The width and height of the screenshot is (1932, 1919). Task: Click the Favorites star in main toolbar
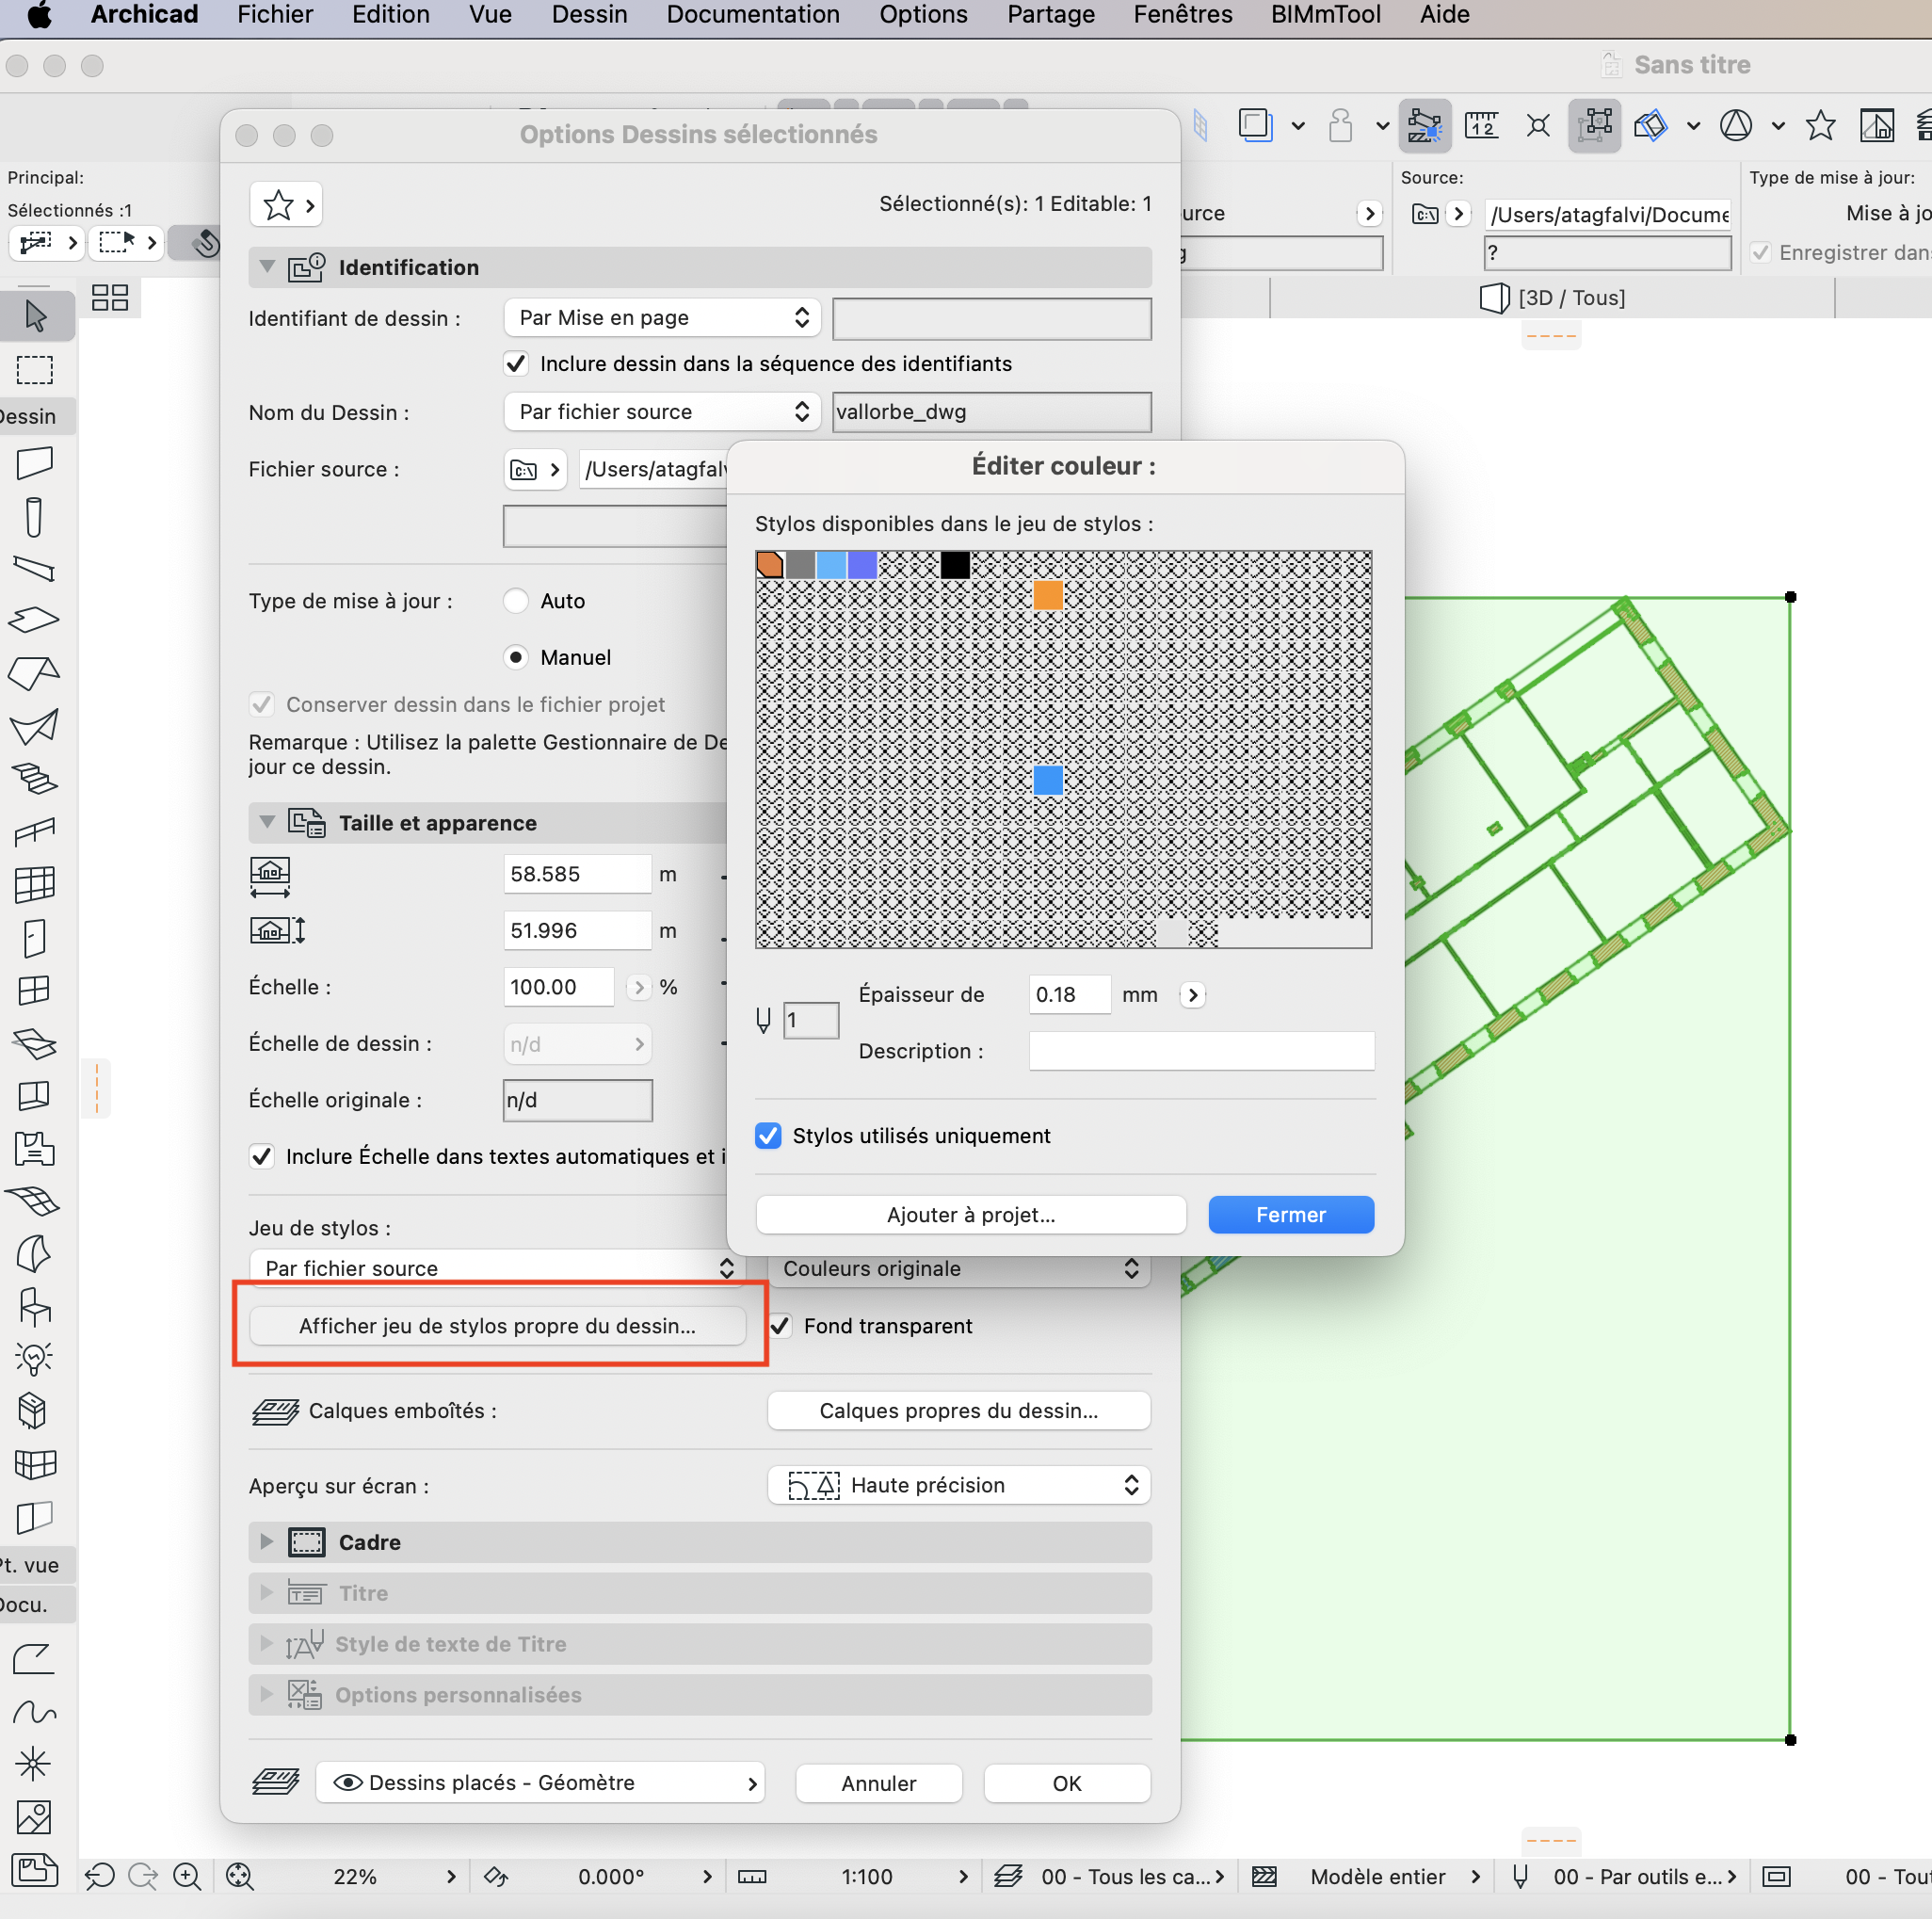[1820, 126]
